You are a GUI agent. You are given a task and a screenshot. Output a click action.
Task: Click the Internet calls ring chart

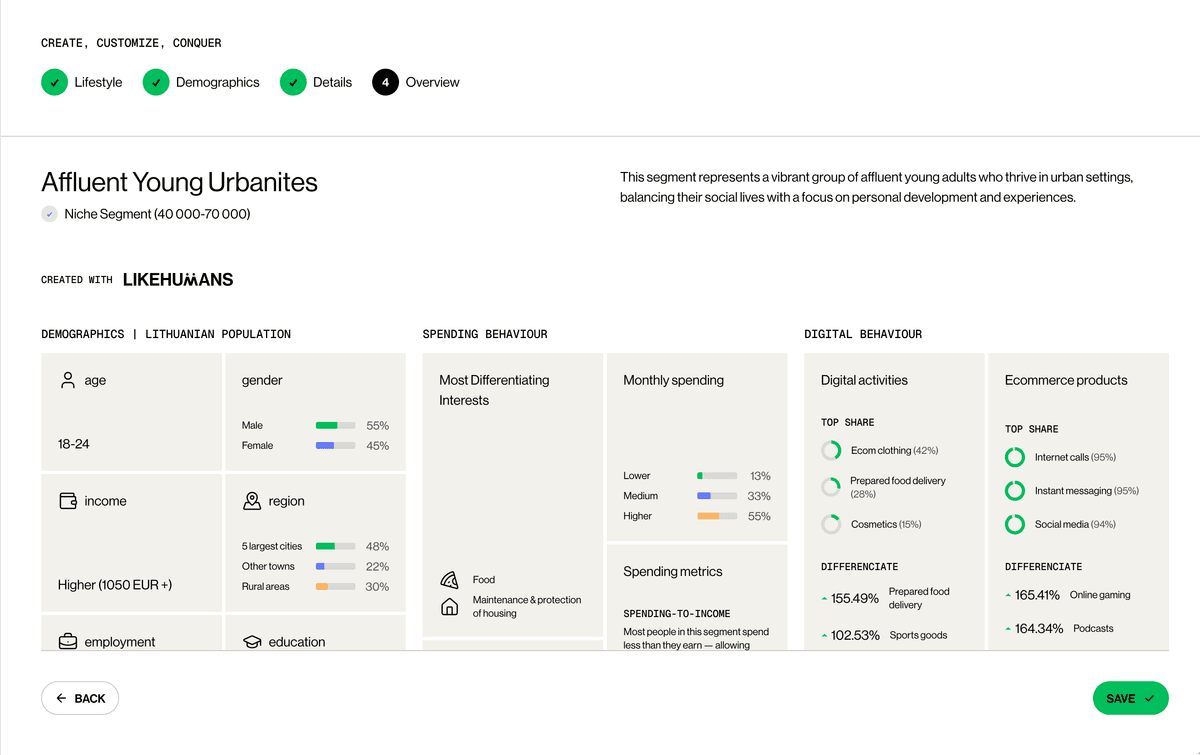click(x=1015, y=457)
